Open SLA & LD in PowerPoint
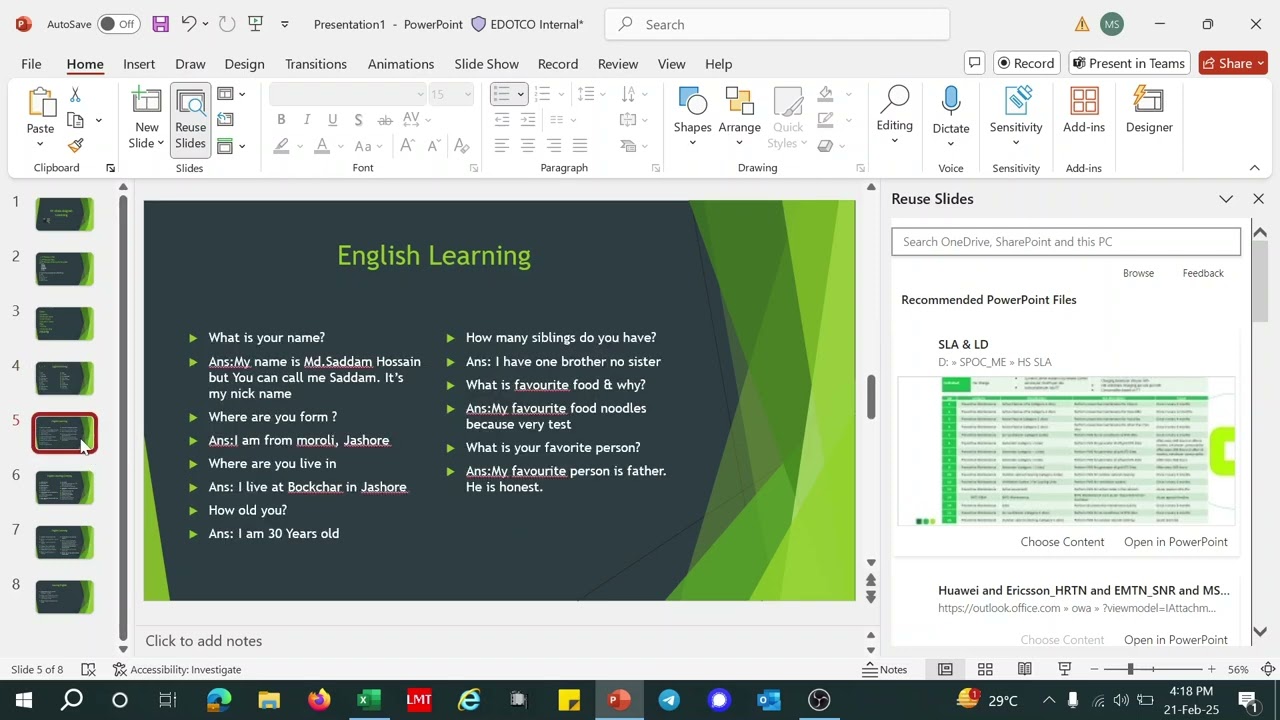Screen dimensions: 1280x720 1176,541
